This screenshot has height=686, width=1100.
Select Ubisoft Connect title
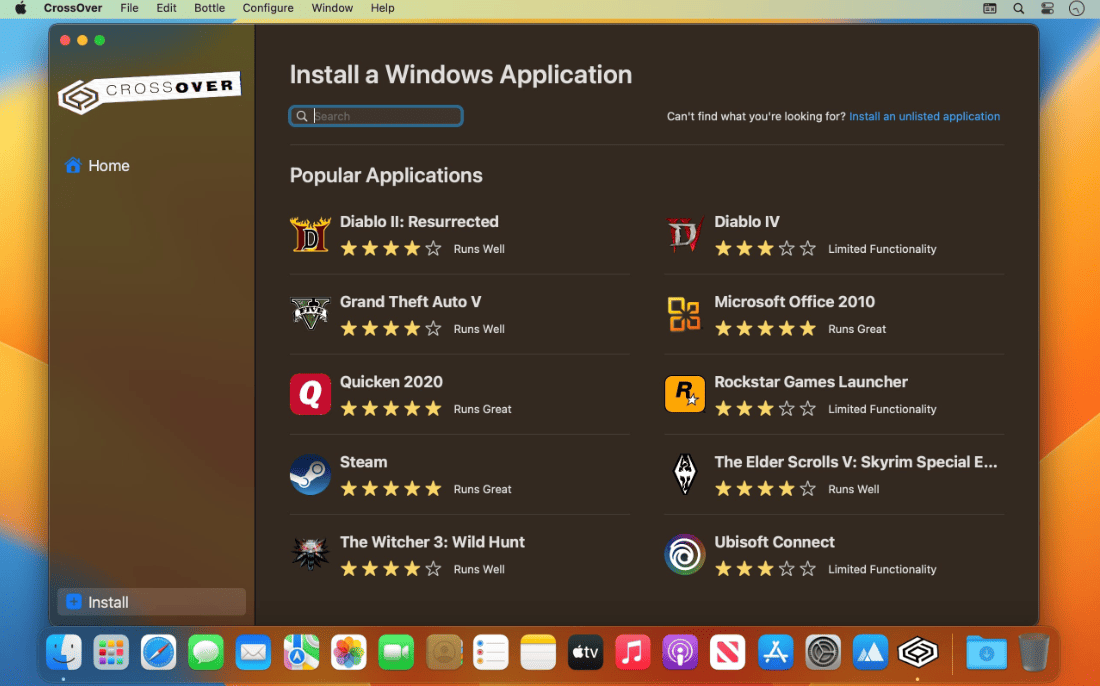pos(774,542)
